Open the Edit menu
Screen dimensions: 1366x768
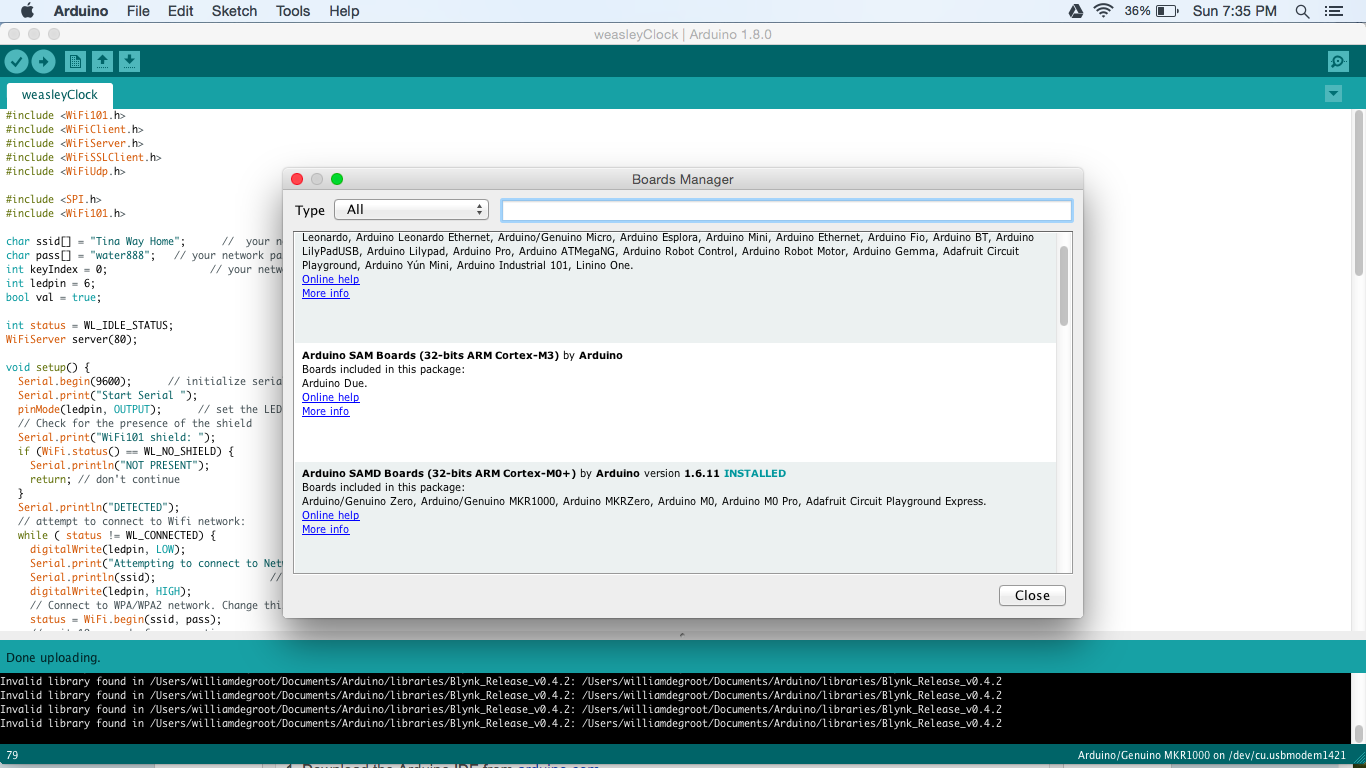(x=181, y=11)
